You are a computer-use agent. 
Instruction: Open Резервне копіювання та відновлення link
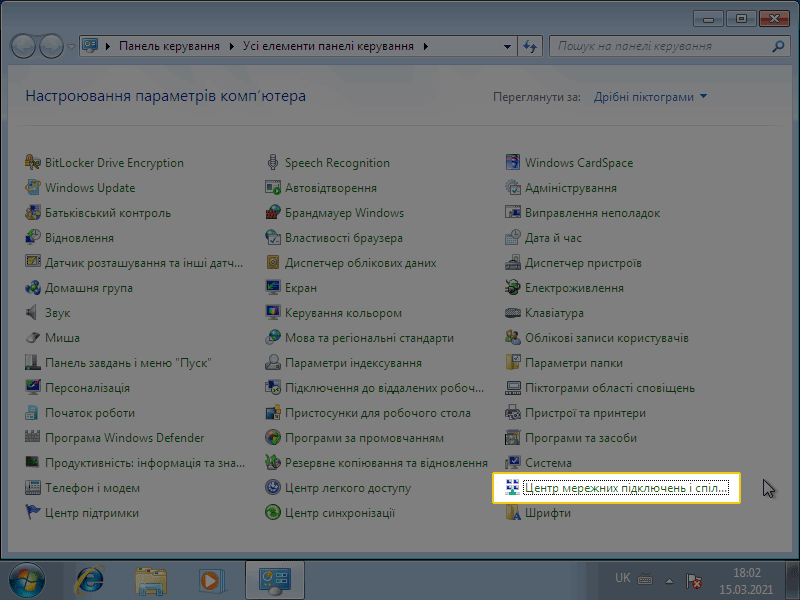click(x=386, y=463)
